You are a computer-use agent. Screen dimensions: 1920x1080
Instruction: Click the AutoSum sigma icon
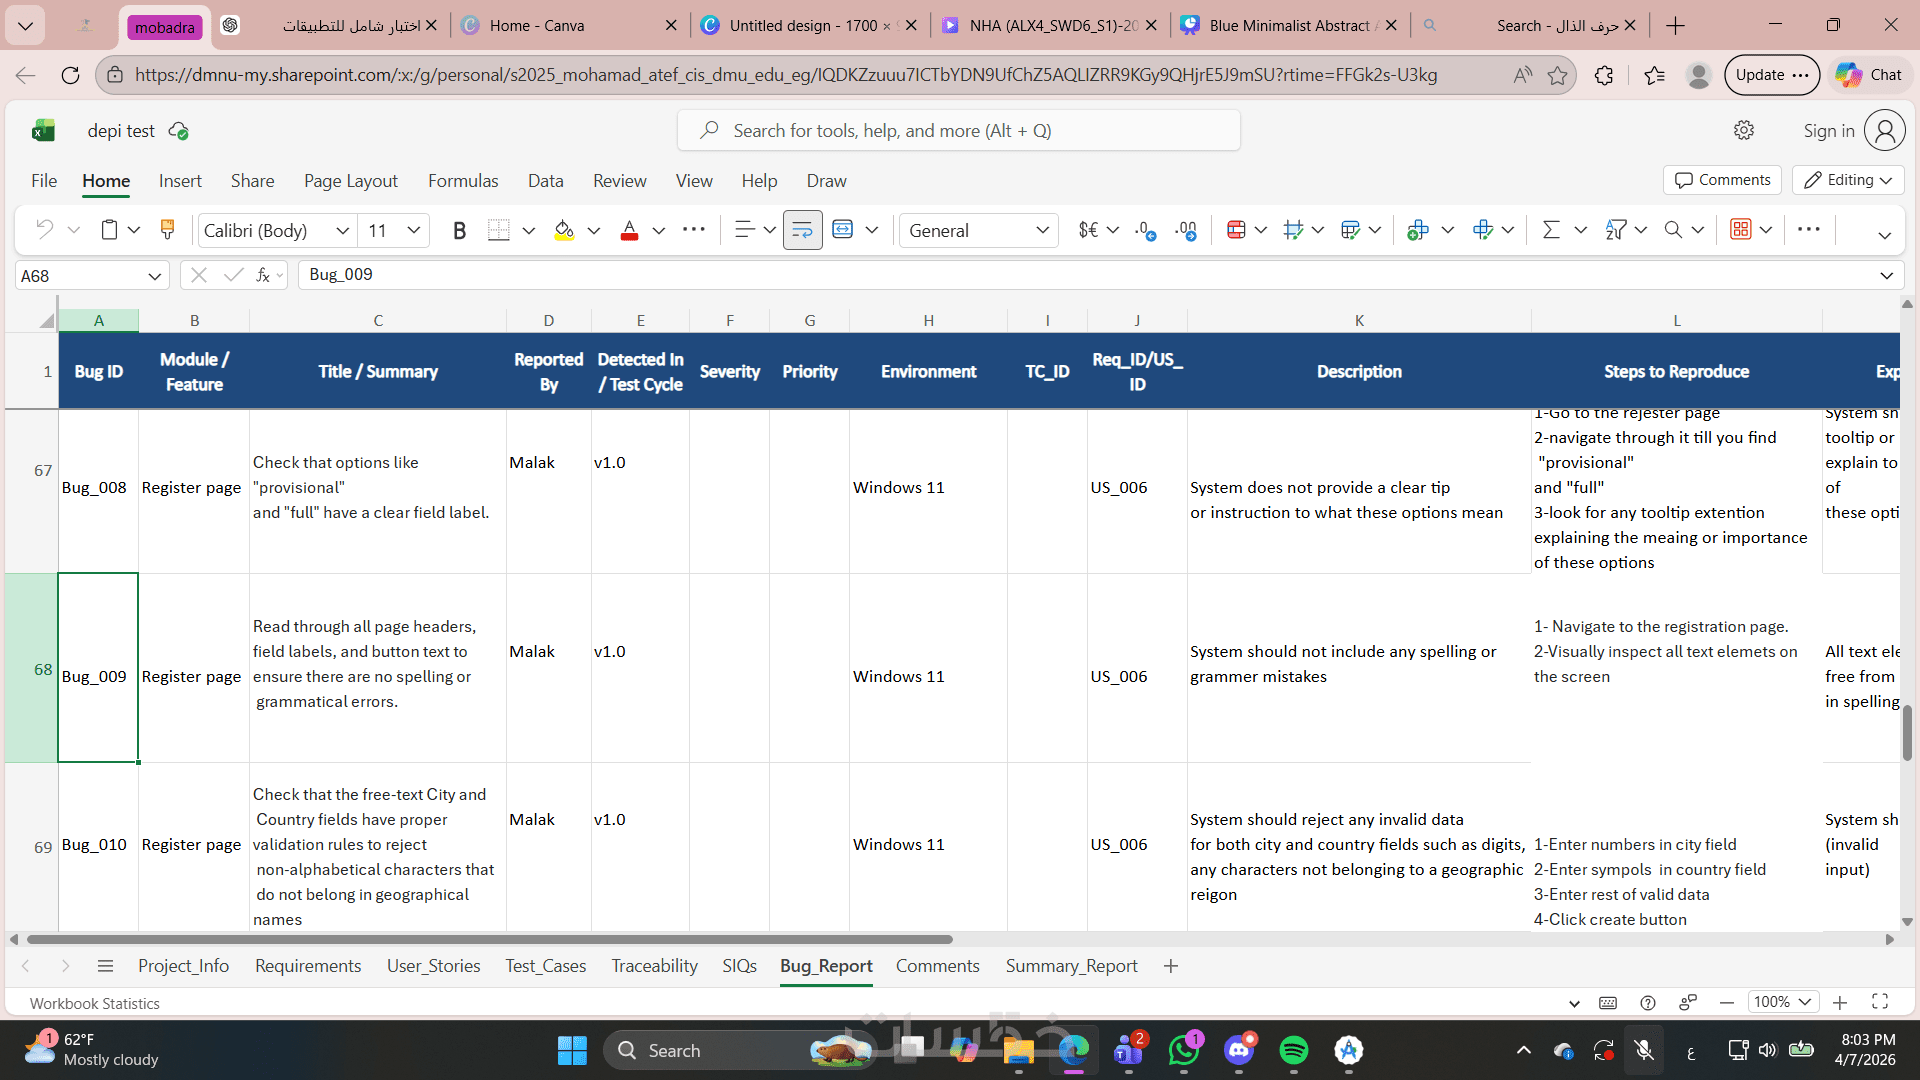pos(1551,230)
